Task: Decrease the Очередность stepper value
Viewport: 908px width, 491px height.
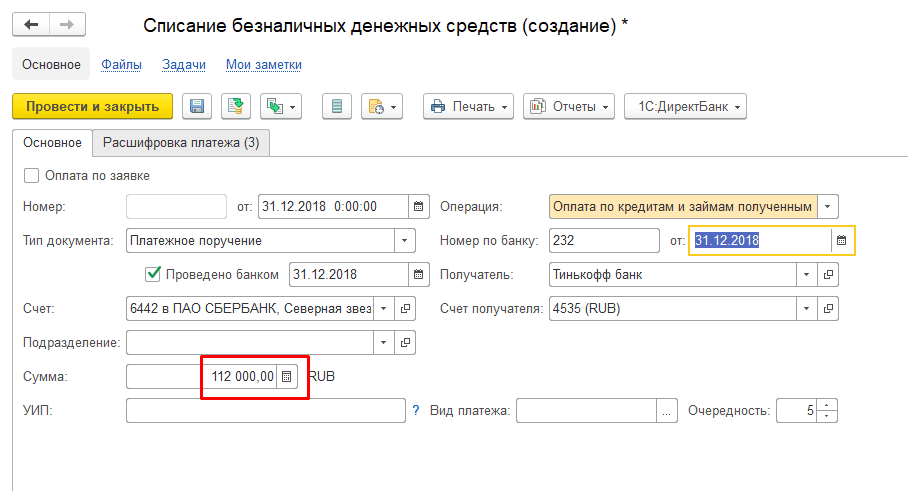Action: [826, 417]
